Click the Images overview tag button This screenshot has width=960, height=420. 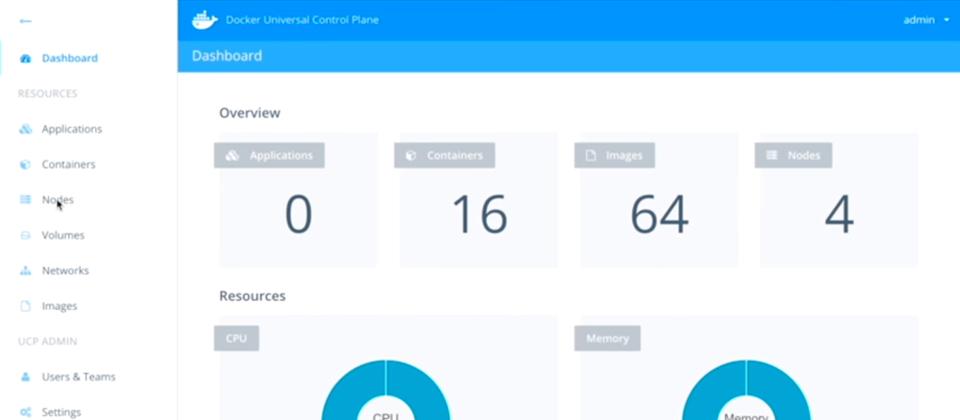click(615, 156)
